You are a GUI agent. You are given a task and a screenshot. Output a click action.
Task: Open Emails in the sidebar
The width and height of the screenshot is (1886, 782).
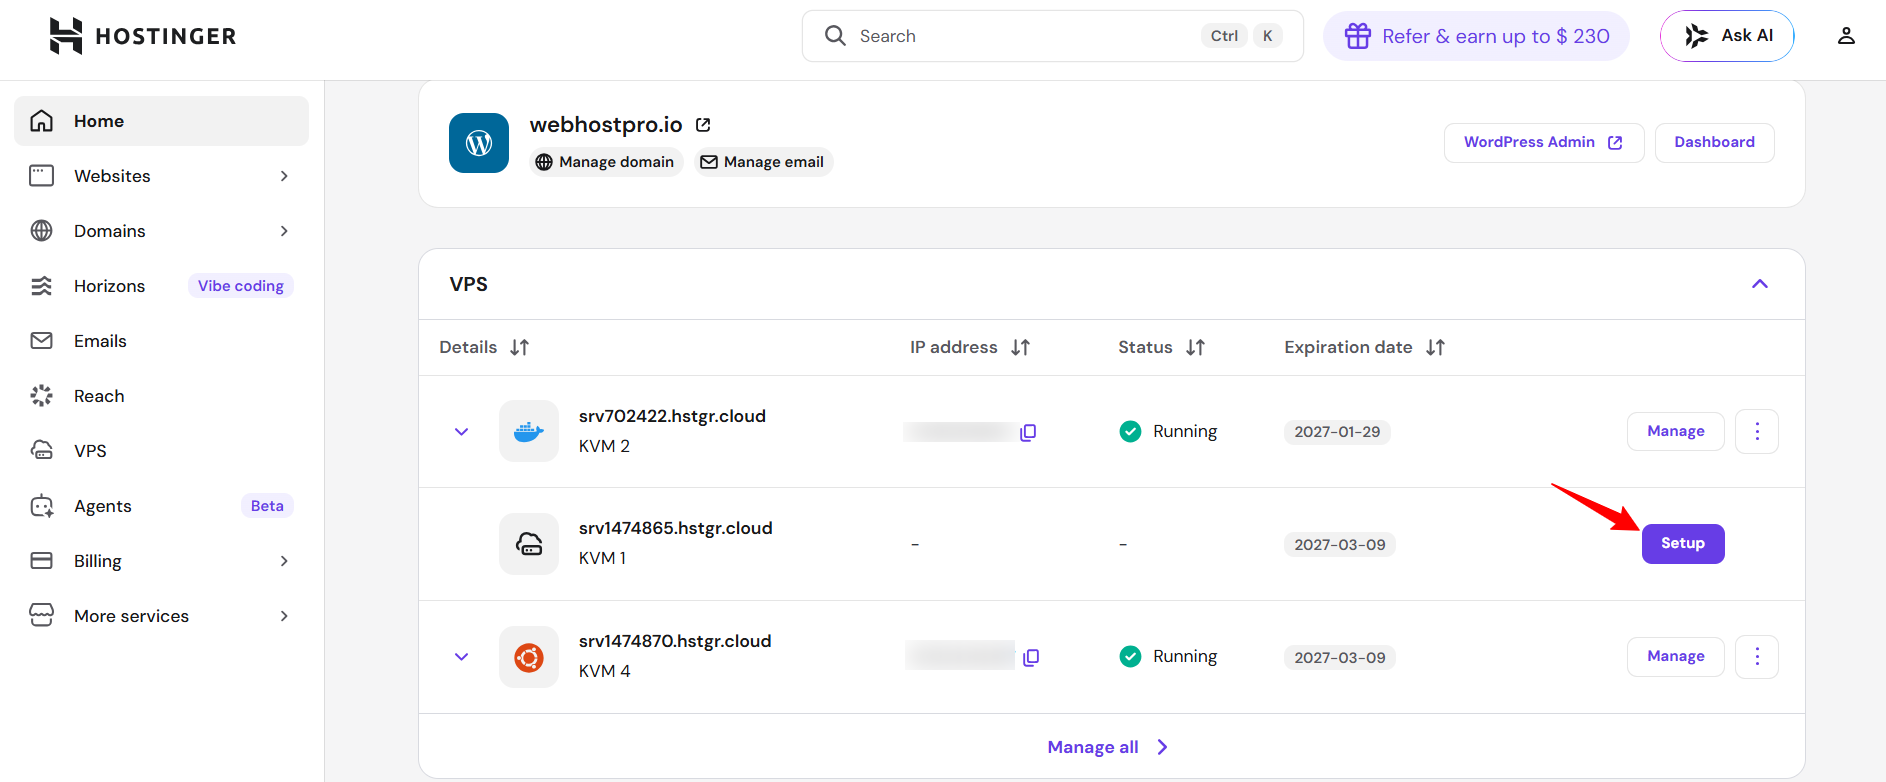(x=161, y=341)
